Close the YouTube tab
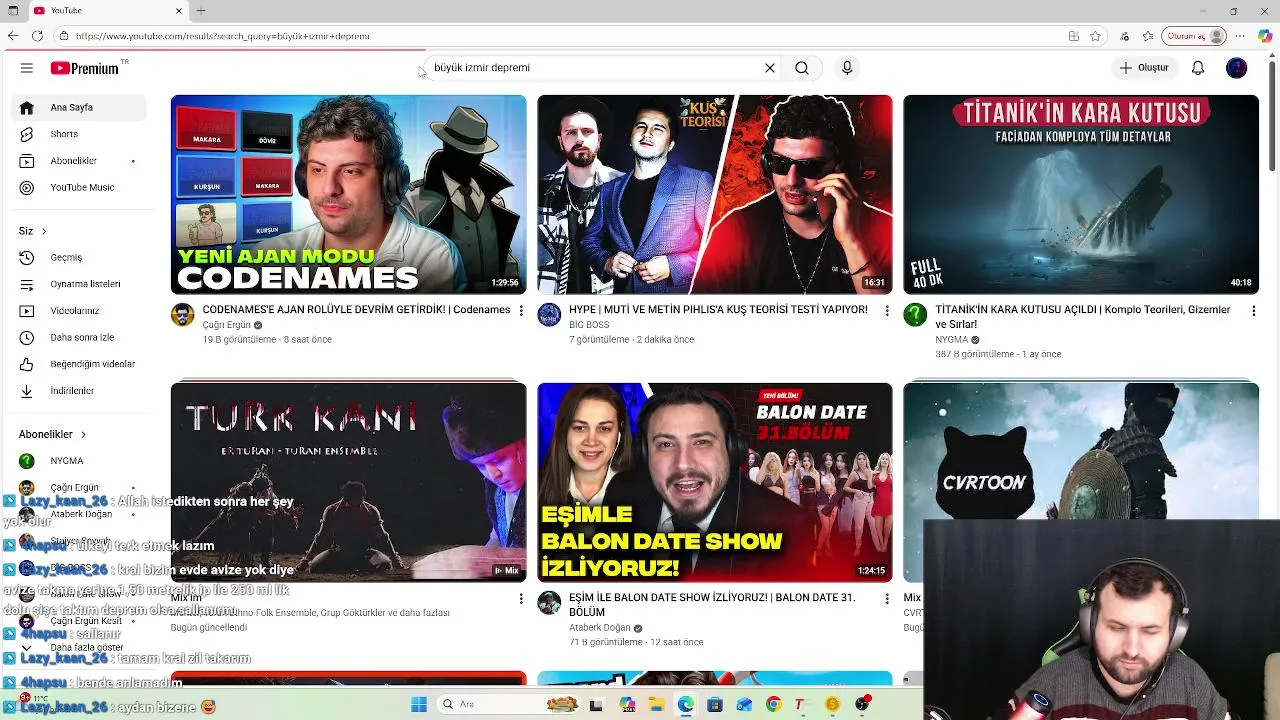 179,11
